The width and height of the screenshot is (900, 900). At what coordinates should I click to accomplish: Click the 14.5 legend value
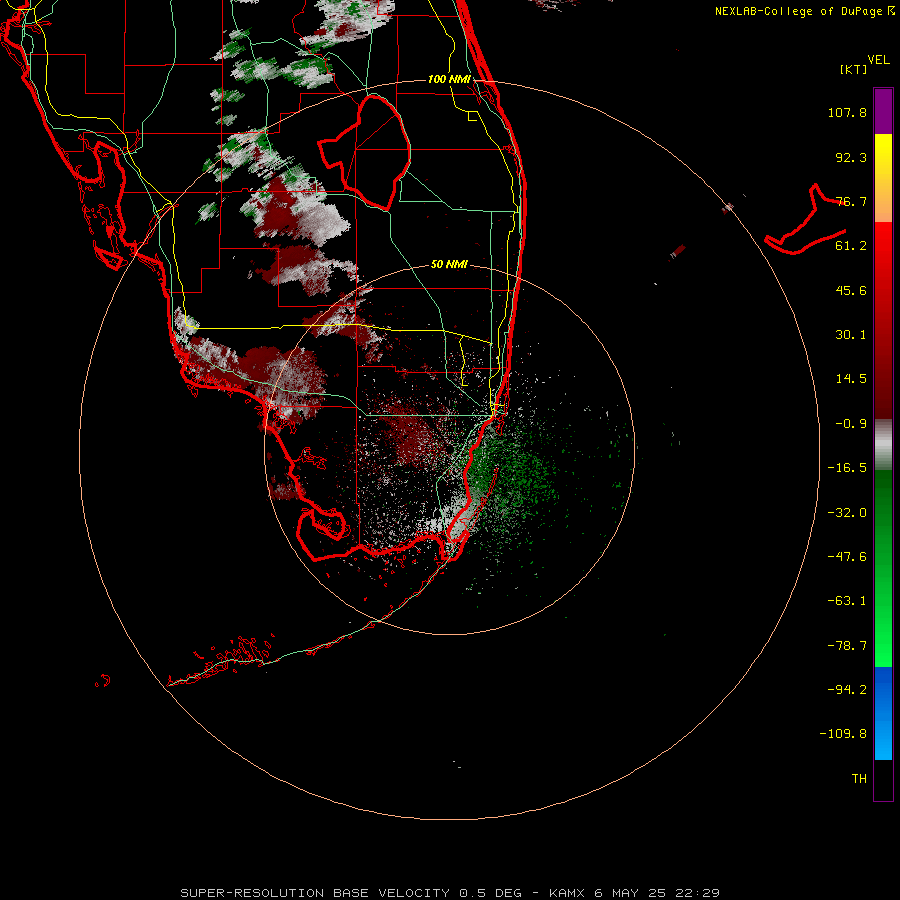[x=851, y=379]
